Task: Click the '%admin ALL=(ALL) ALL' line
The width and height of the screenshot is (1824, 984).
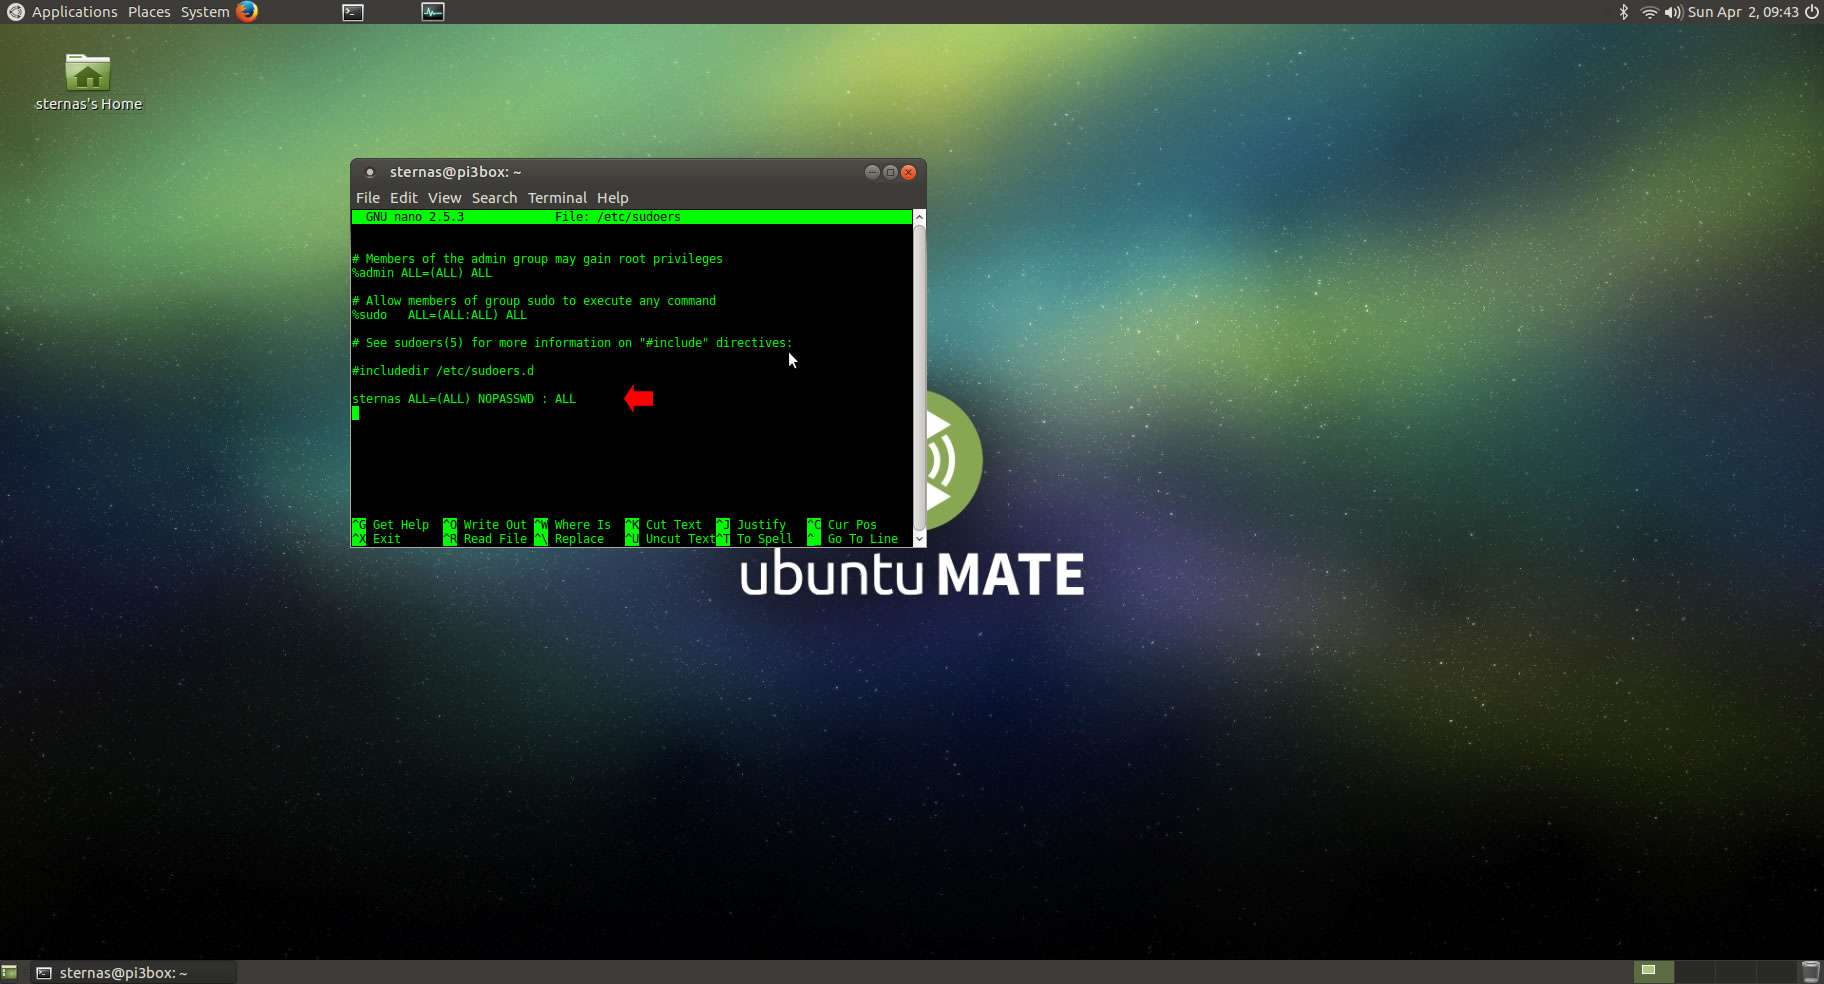Action: pos(422,273)
